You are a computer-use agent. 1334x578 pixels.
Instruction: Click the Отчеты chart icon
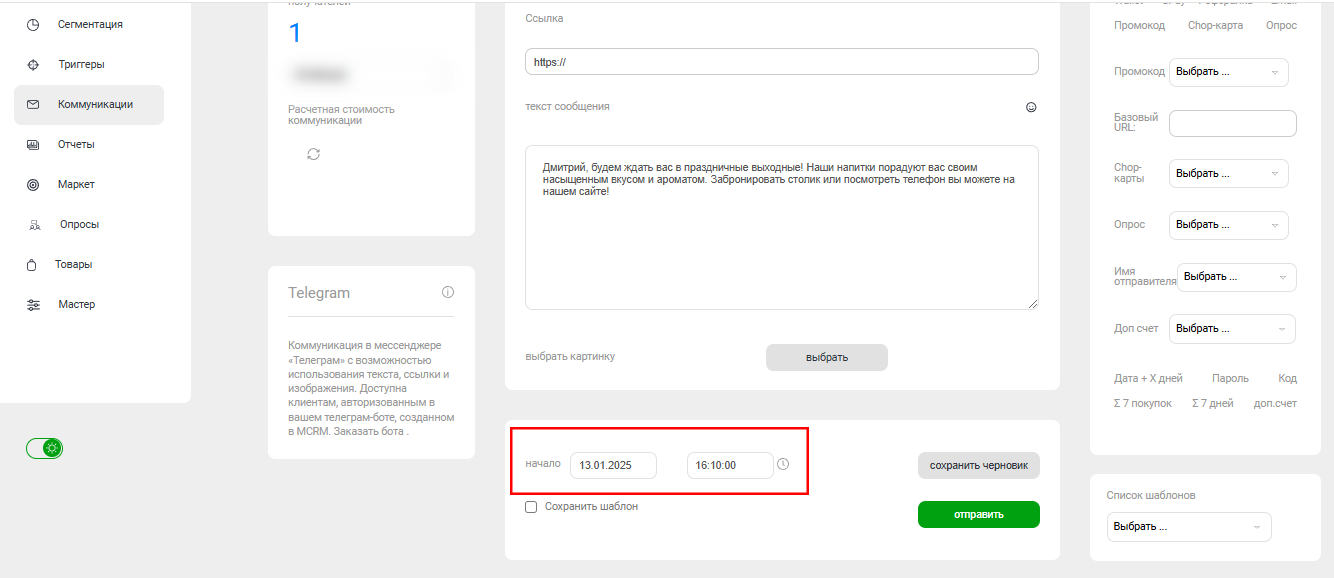33,144
